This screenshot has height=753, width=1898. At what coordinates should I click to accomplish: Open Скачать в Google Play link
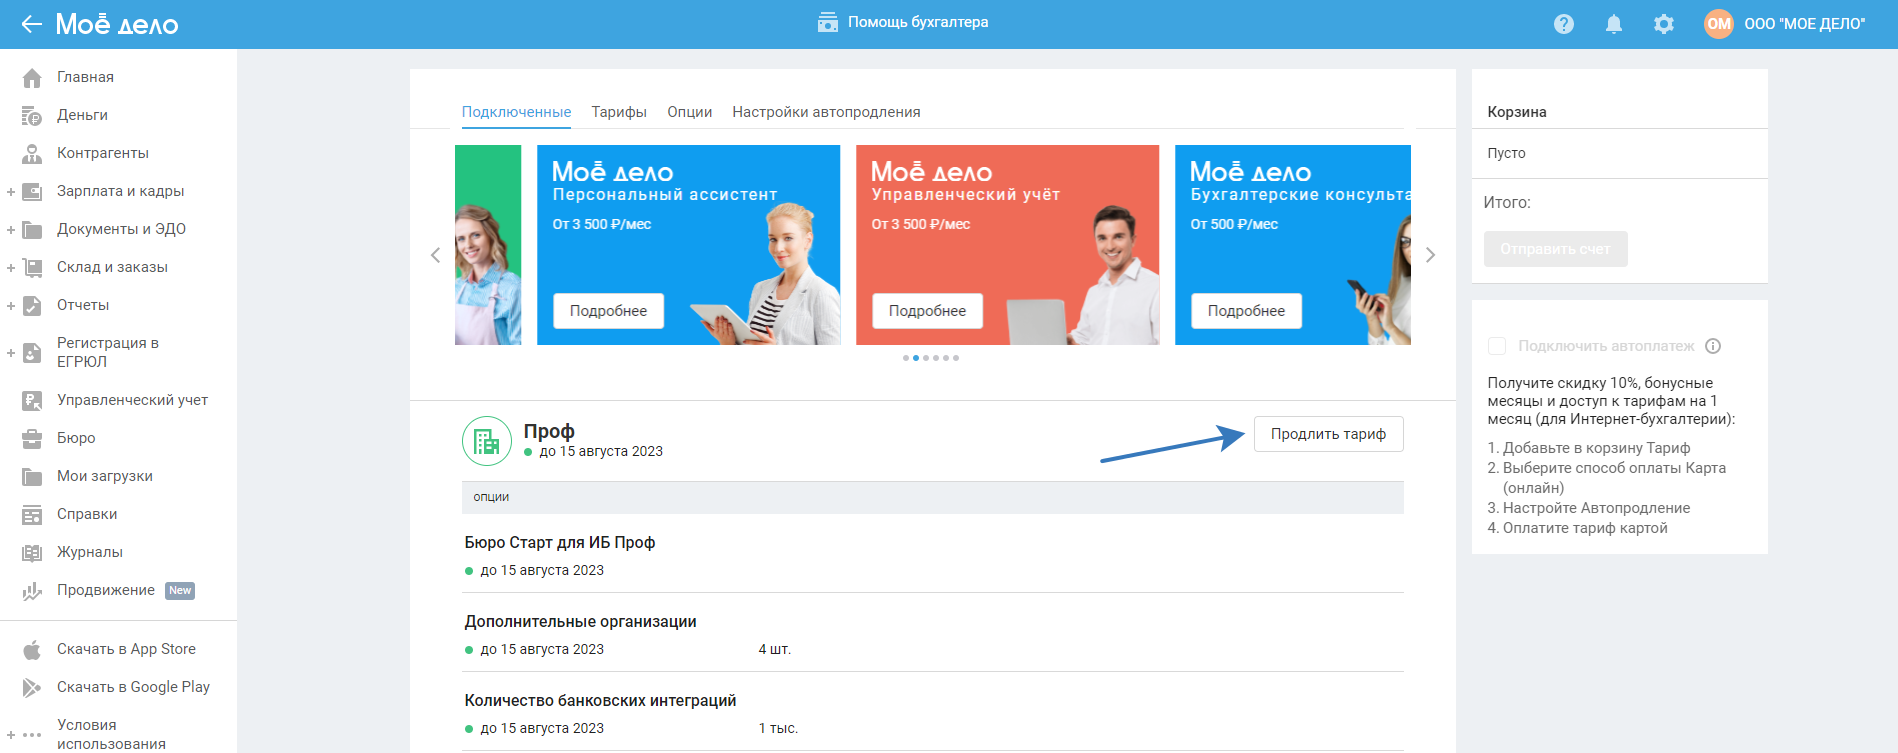coord(133,687)
